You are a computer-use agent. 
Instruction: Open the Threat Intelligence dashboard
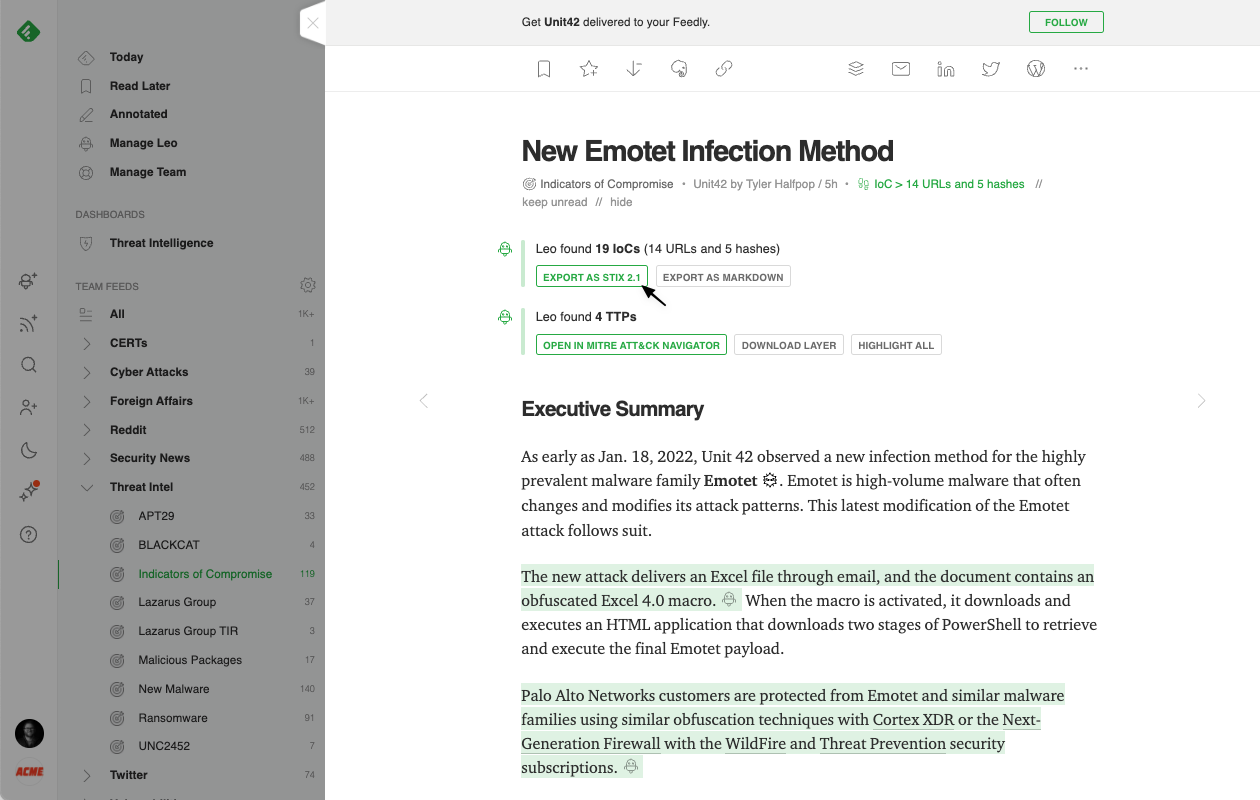tap(161, 243)
